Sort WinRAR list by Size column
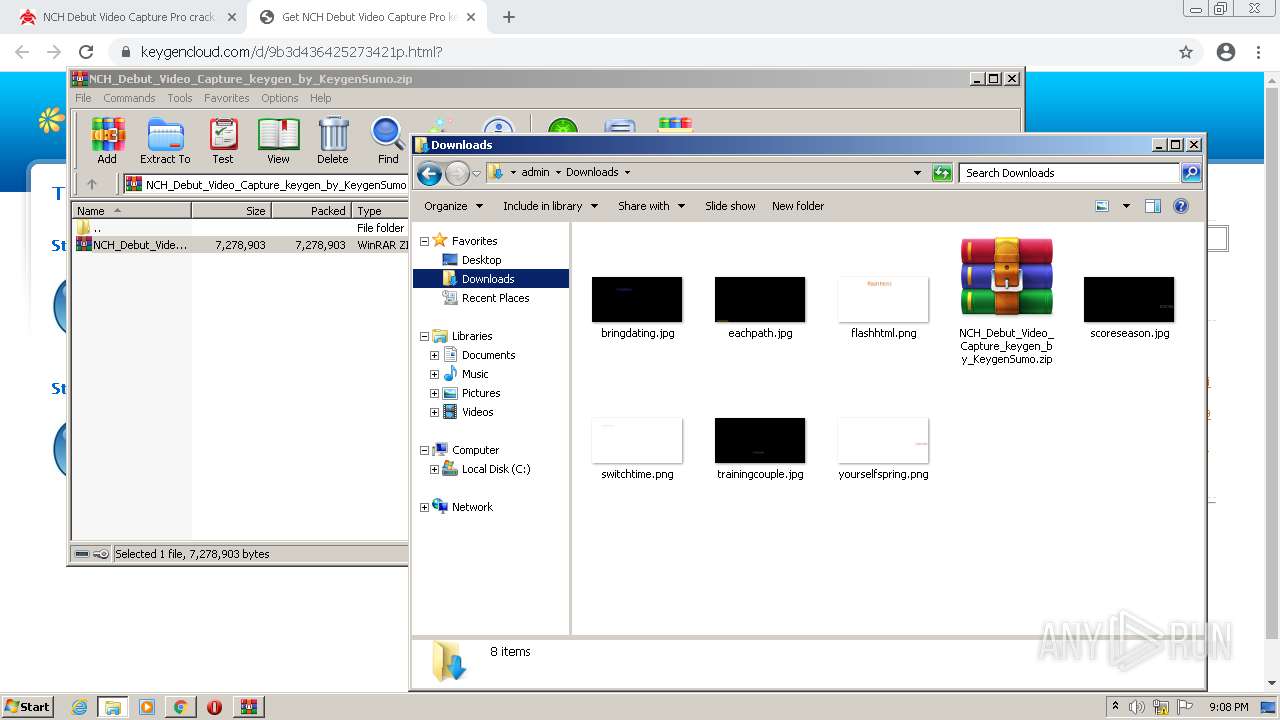The width and height of the screenshot is (1280, 720). click(x=231, y=211)
